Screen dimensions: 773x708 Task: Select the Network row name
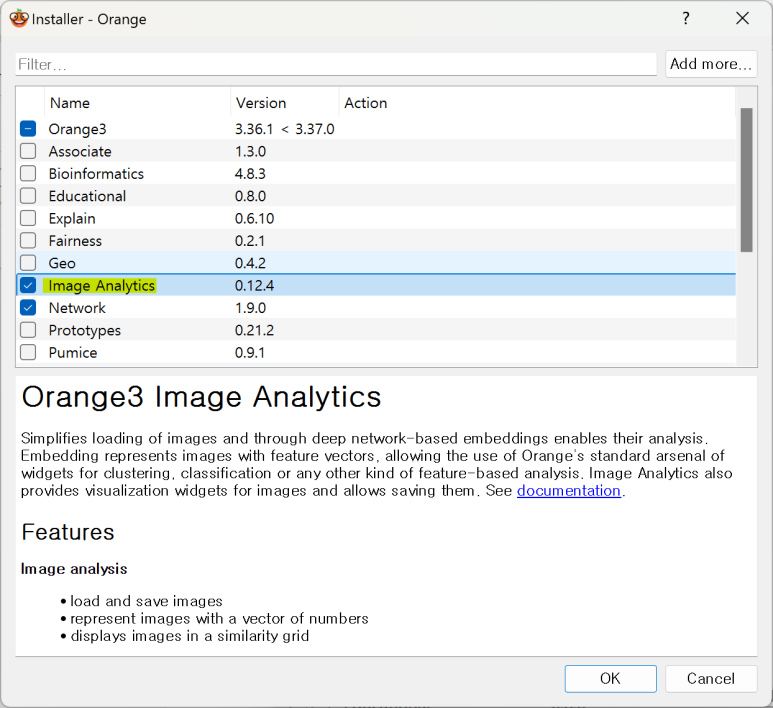77,308
